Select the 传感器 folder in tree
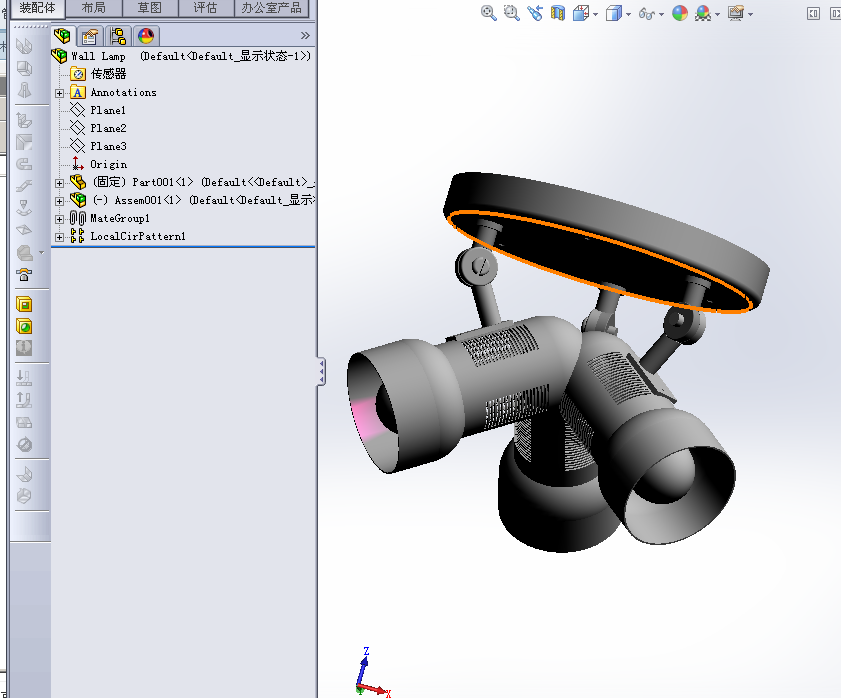The width and height of the screenshot is (841, 698). [108, 74]
